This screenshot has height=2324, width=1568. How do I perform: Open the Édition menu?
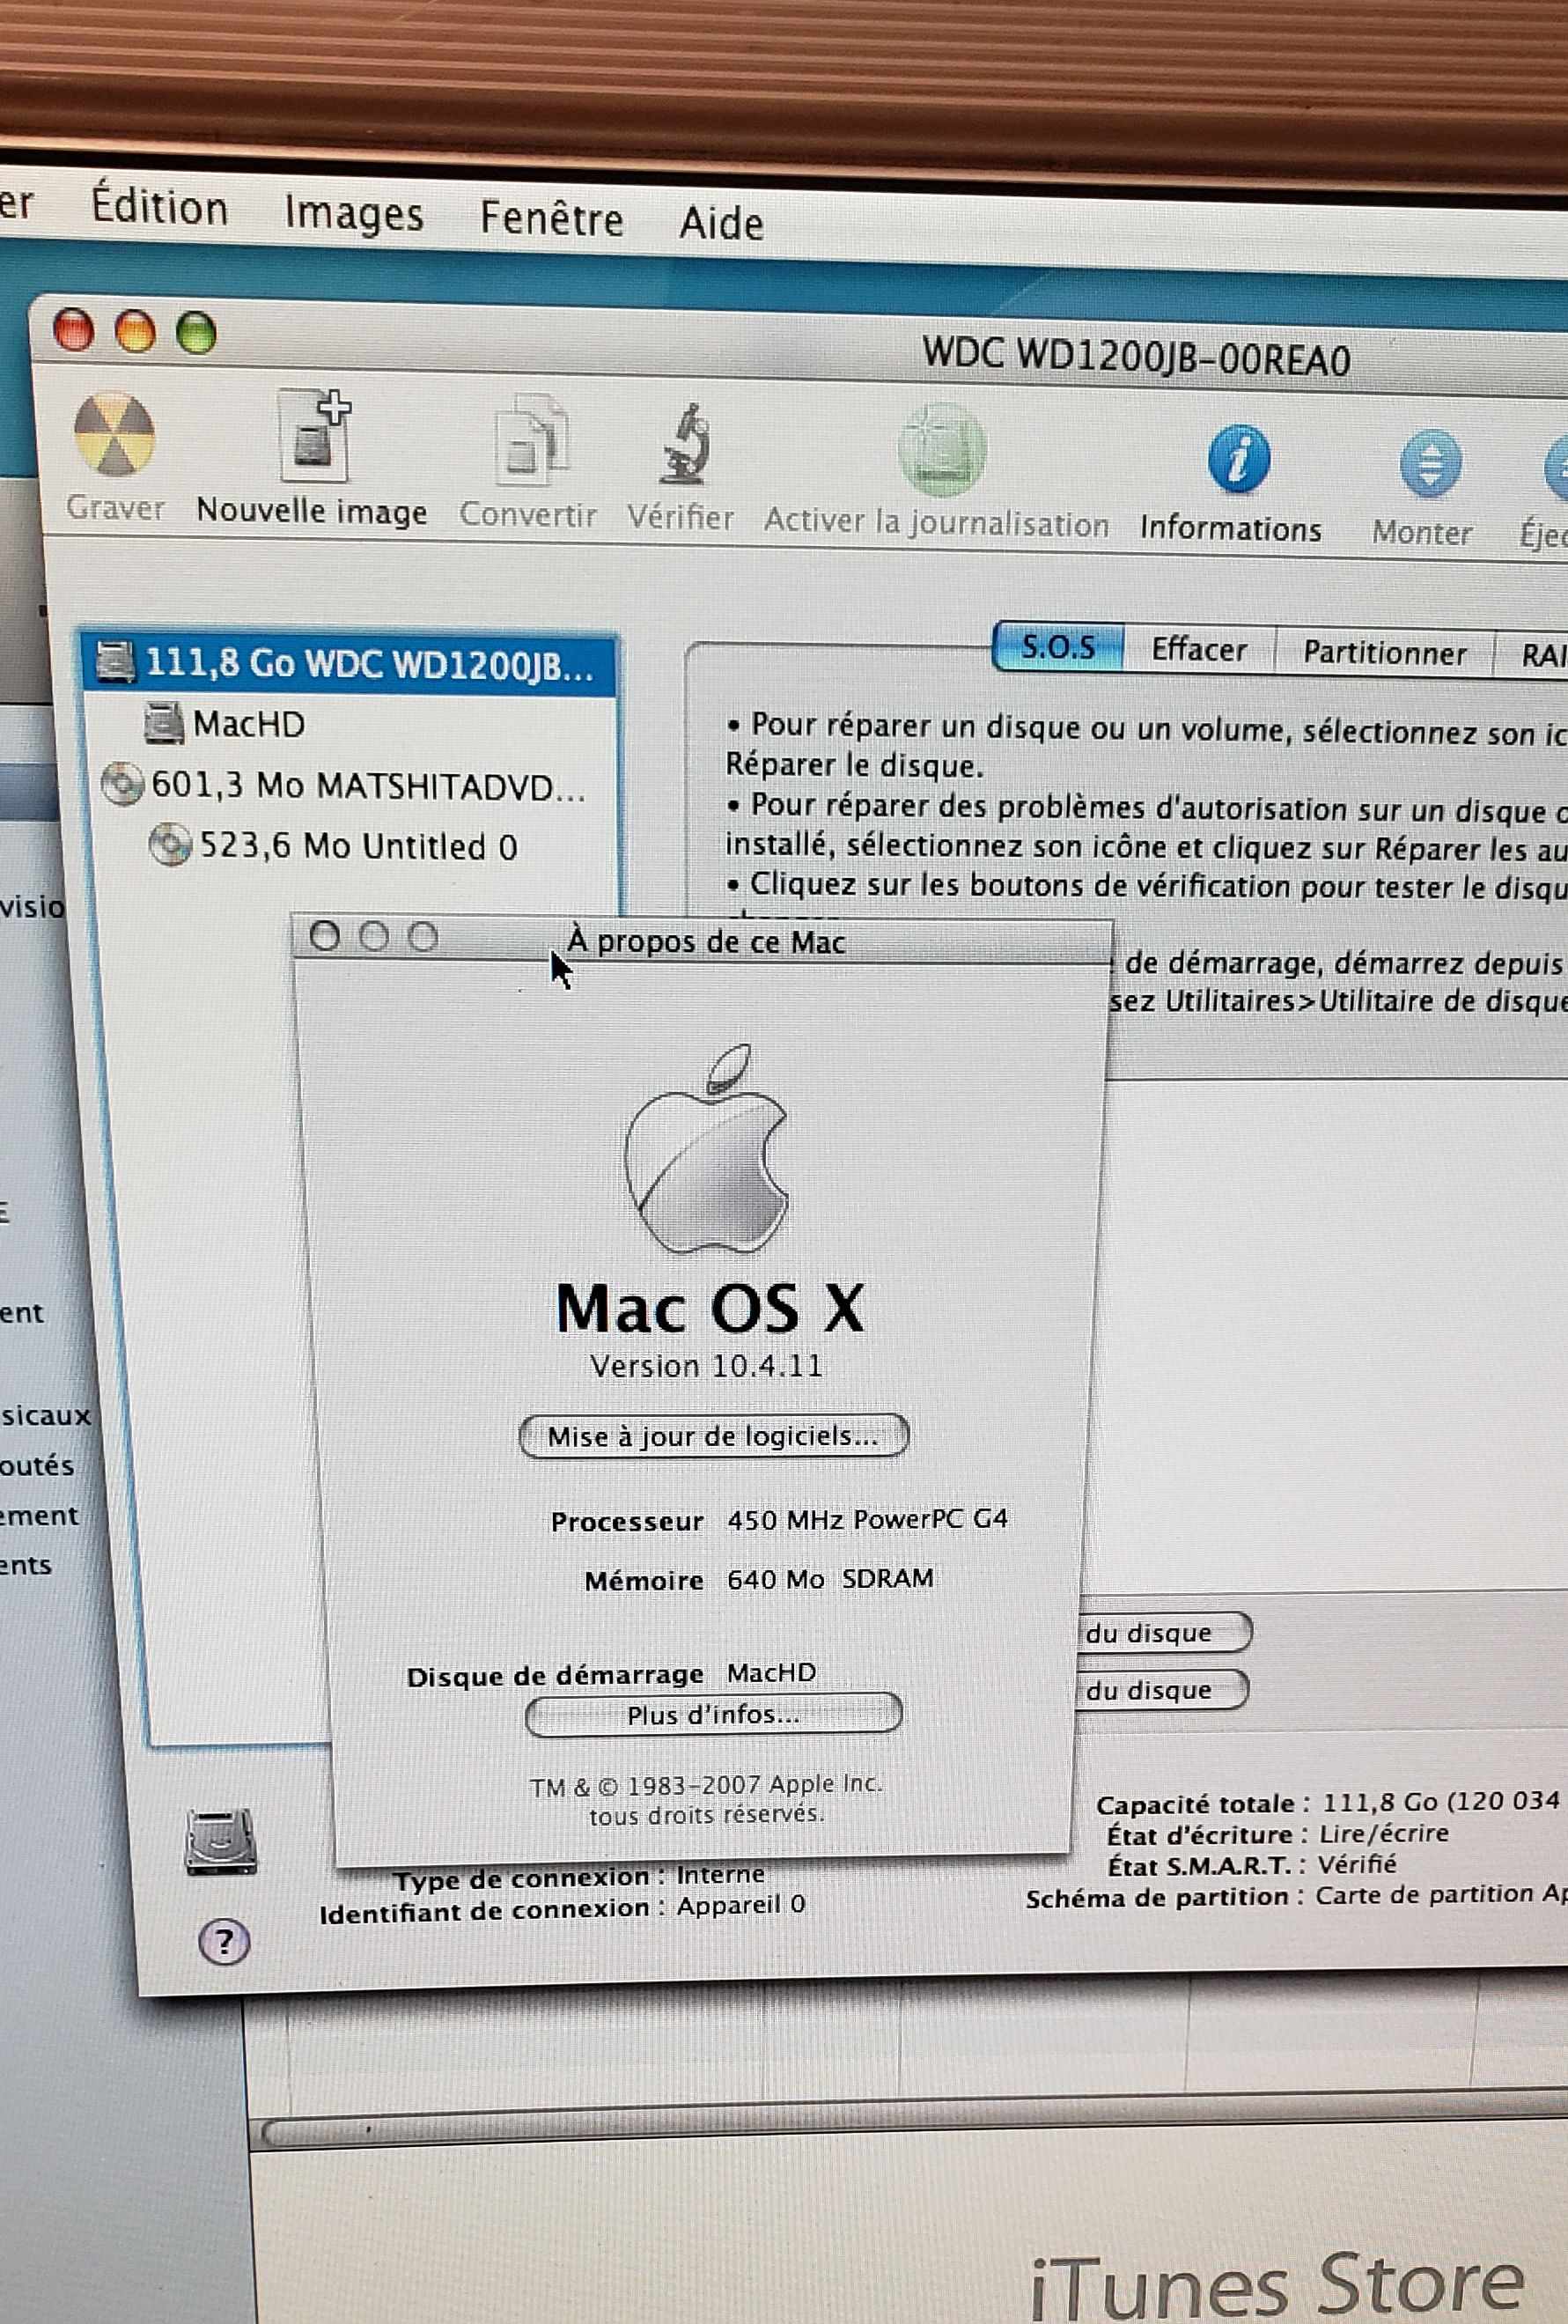coord(160,207)
